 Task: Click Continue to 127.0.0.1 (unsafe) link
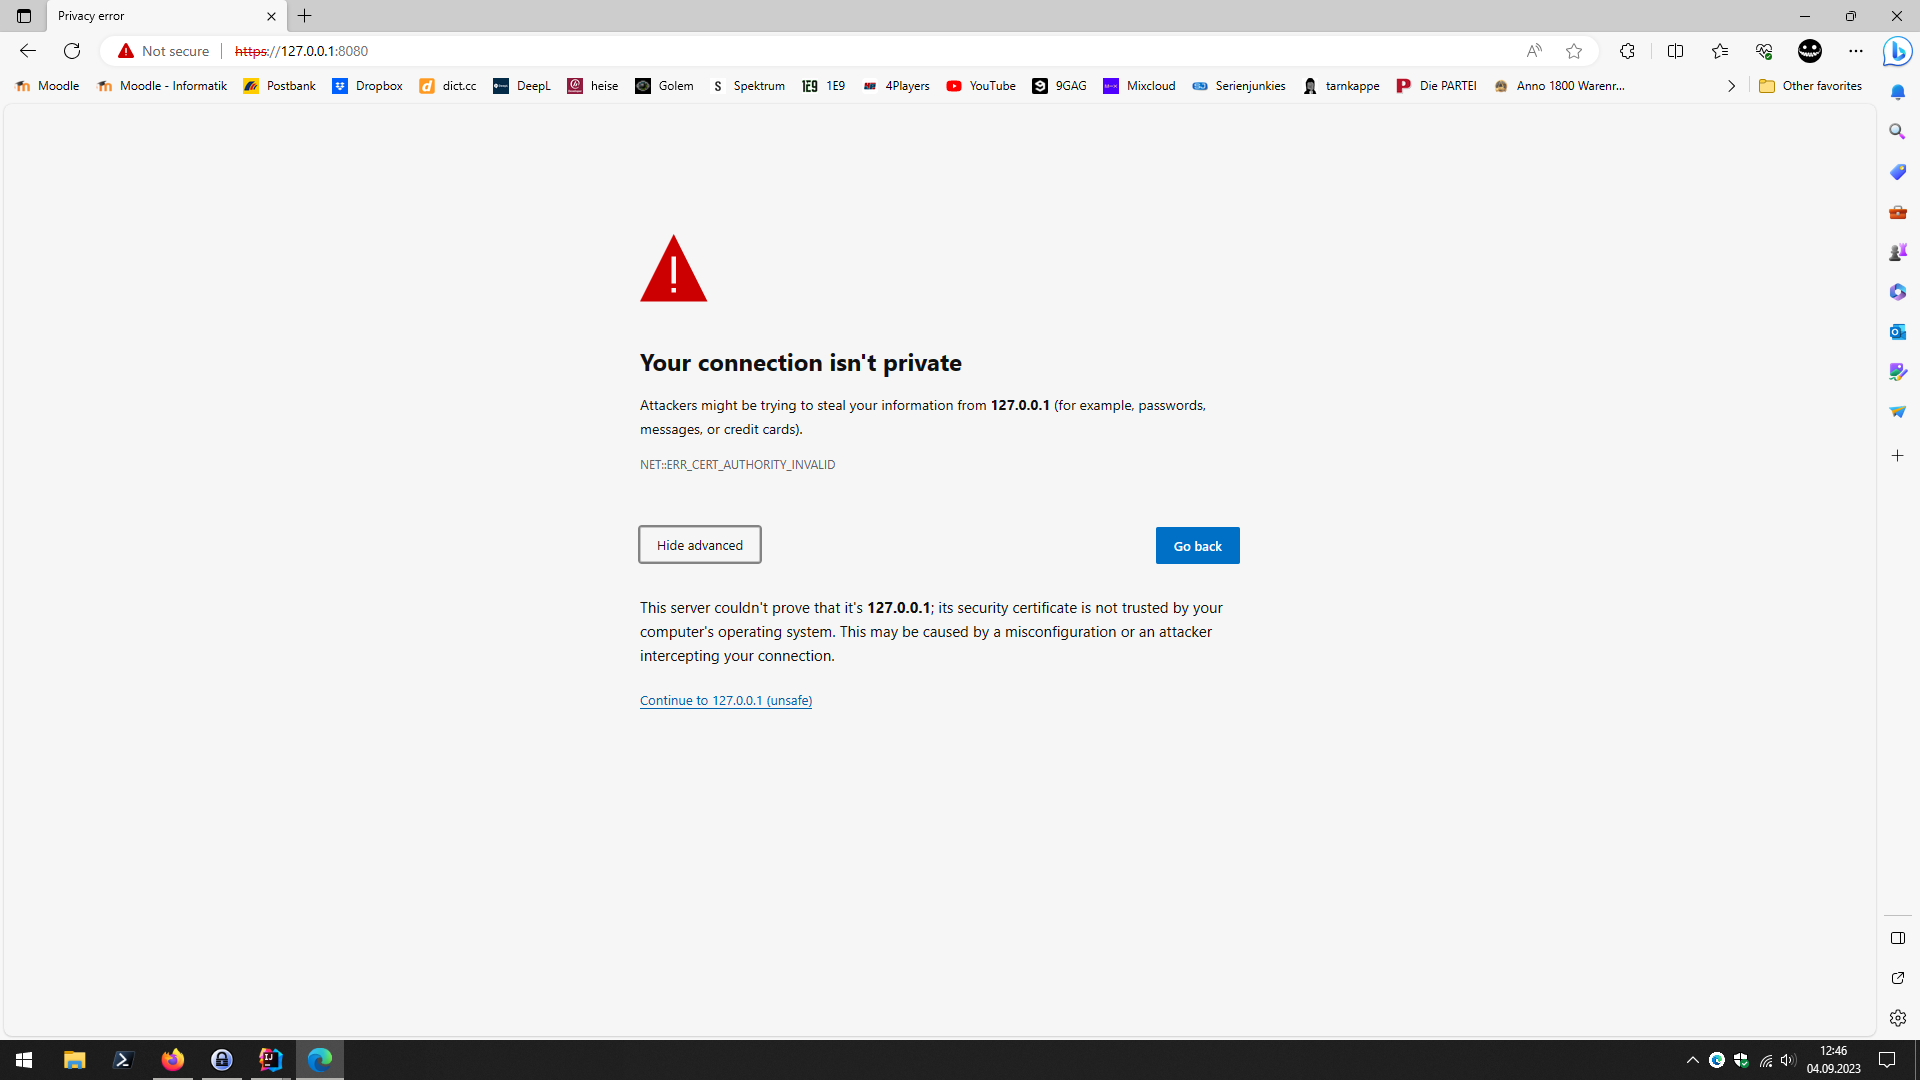click(726, 701)
